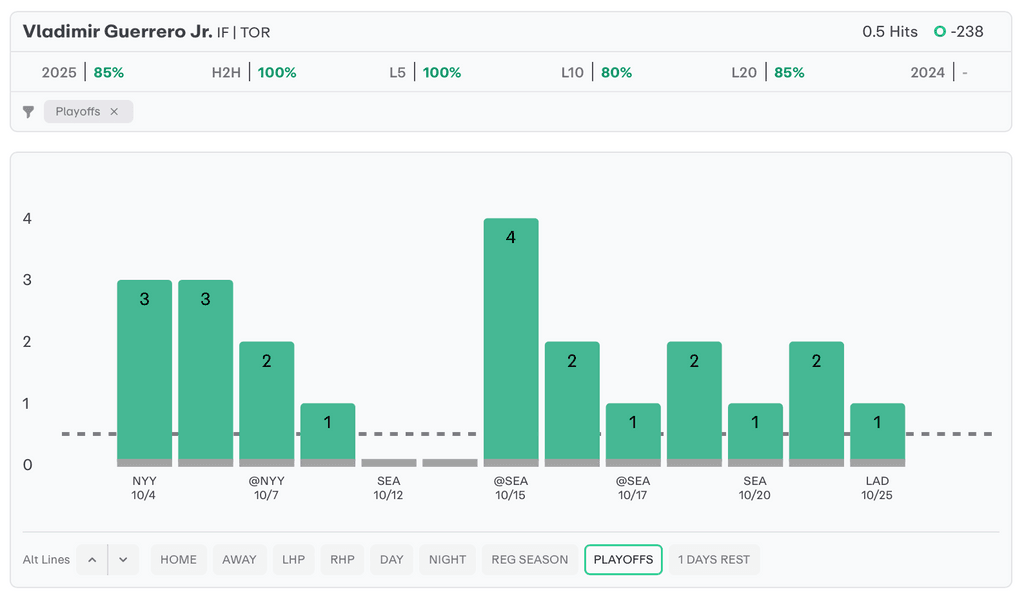Filter by DAY games
Image resolution: width=1024 pixels, height=601 pixels.
click(391, 560)
